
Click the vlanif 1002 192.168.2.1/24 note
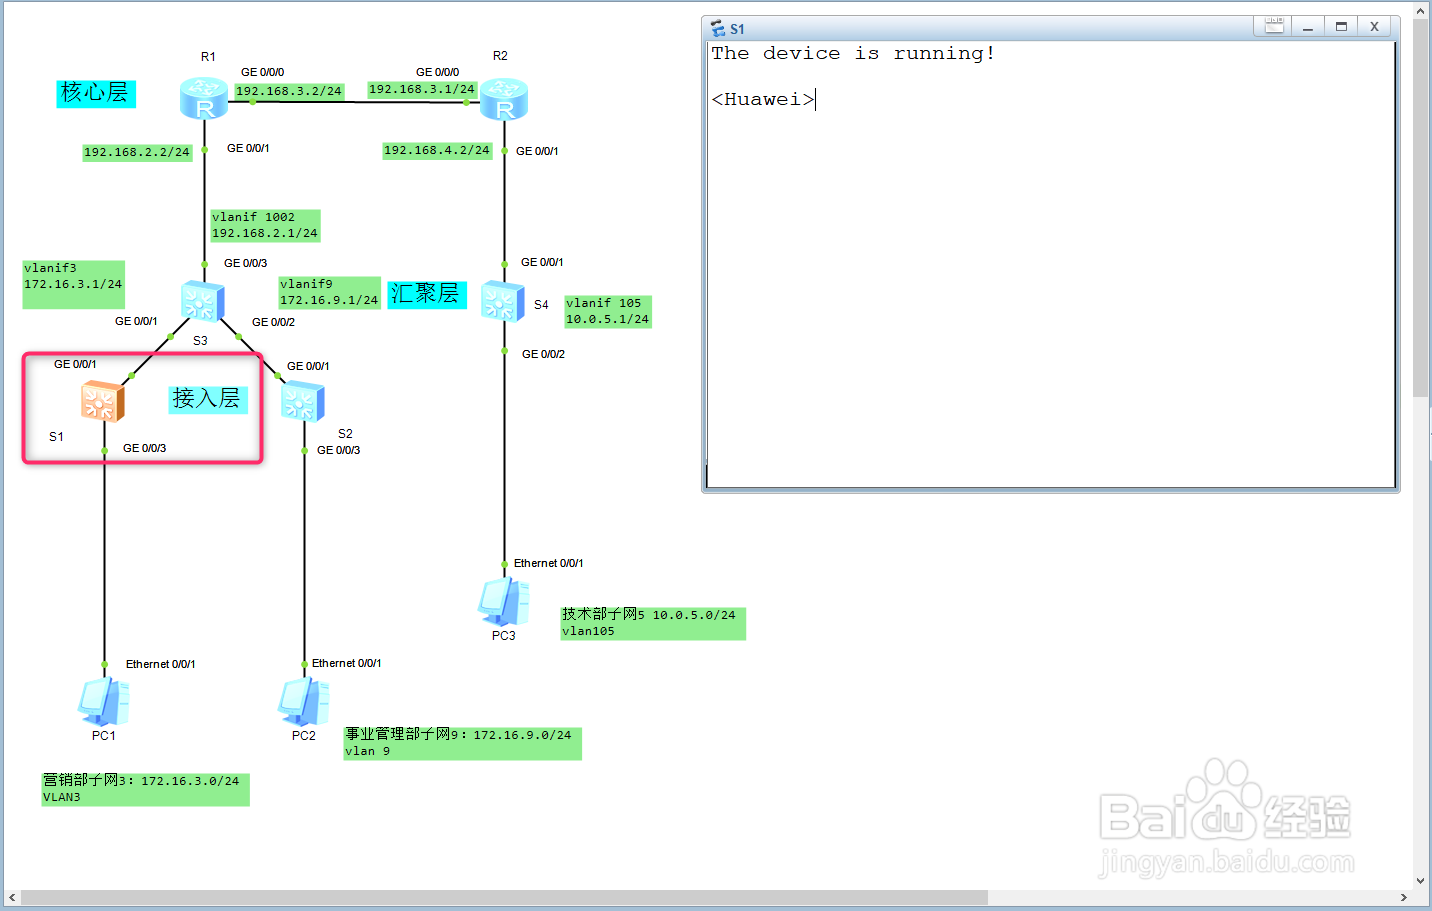click(x=265, y=225)
